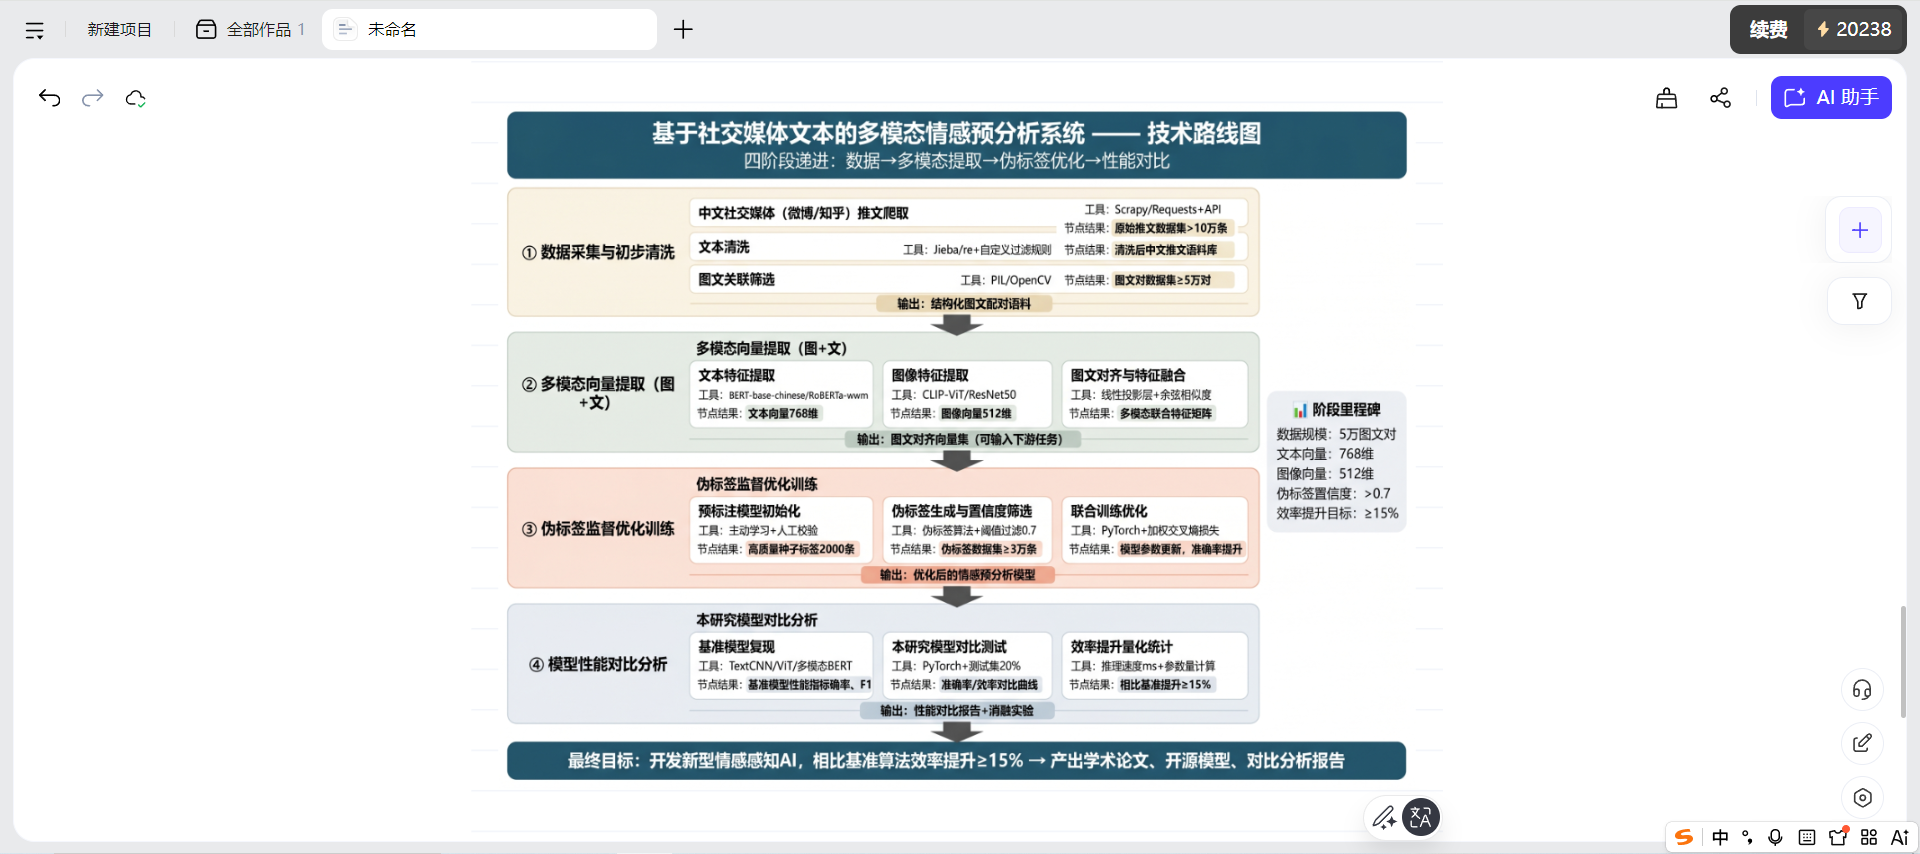
Task: Undo the last action
Action: tap(49, 98)
